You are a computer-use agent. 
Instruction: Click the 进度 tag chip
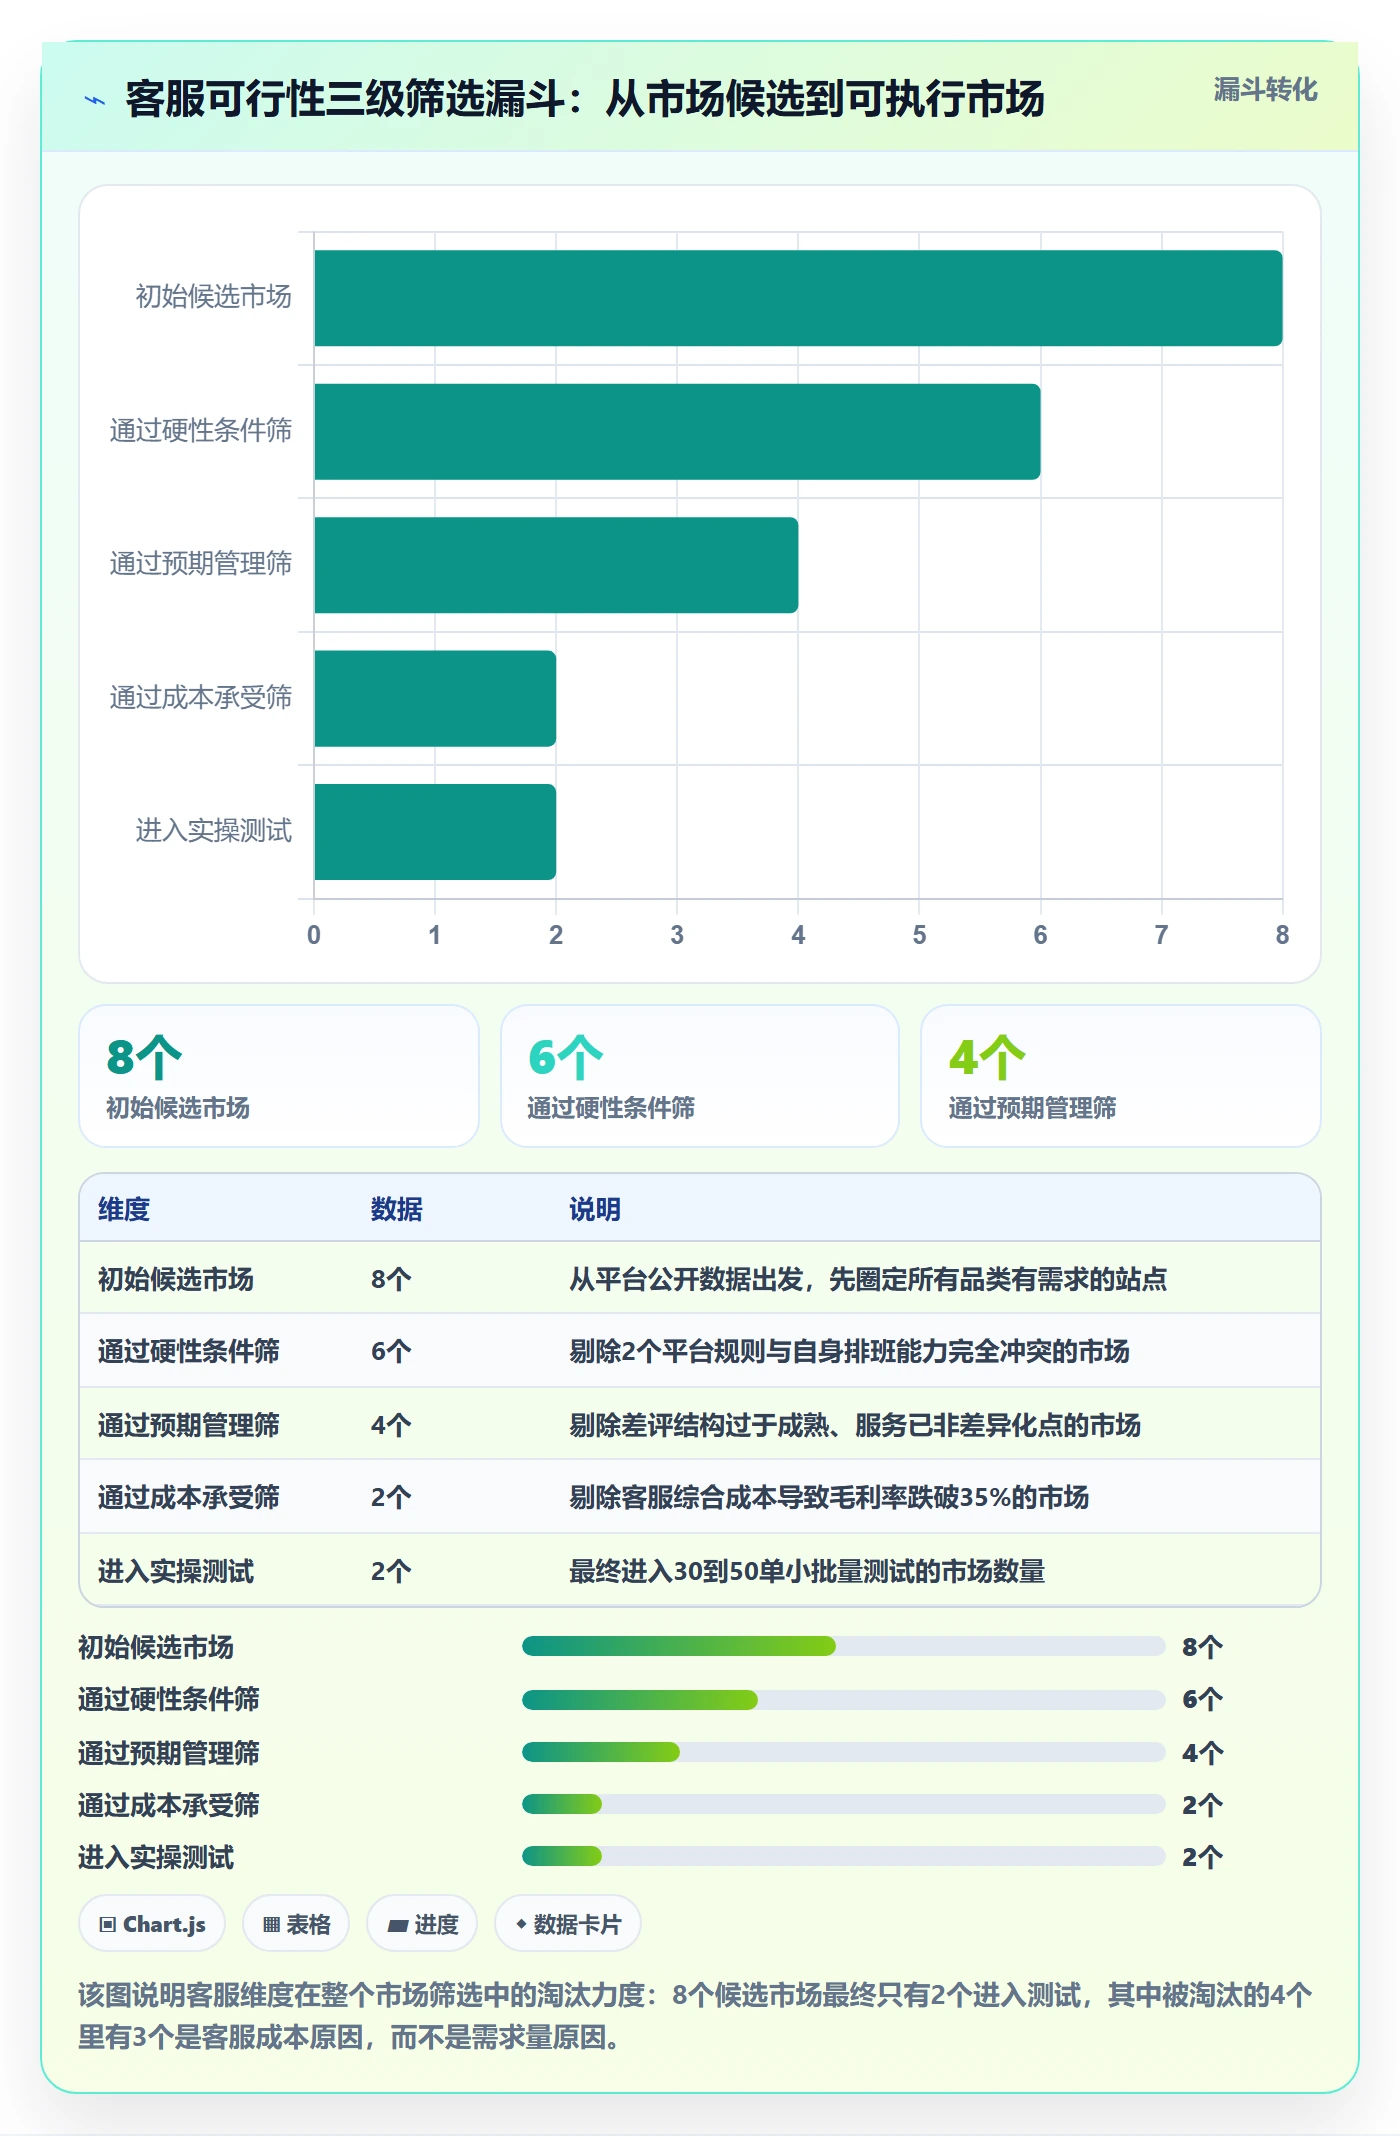tap(422, 1924)
